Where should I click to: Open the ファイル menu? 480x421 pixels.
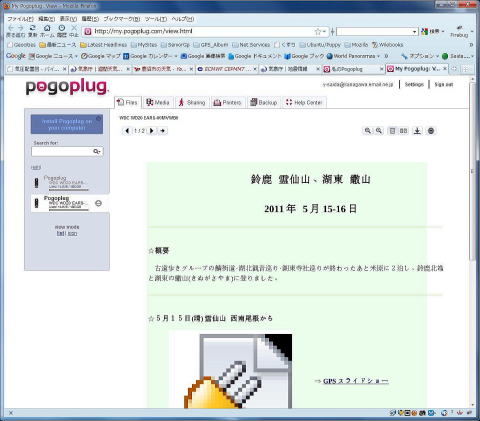point(20,19)
